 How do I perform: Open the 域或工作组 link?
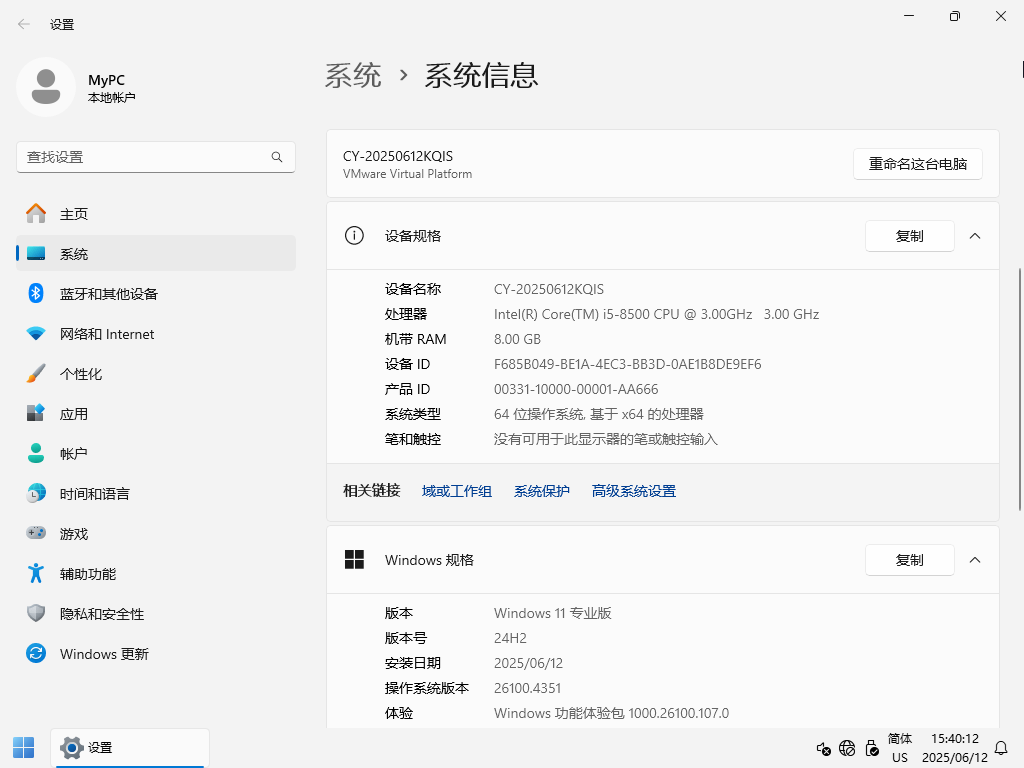[456, 491]
